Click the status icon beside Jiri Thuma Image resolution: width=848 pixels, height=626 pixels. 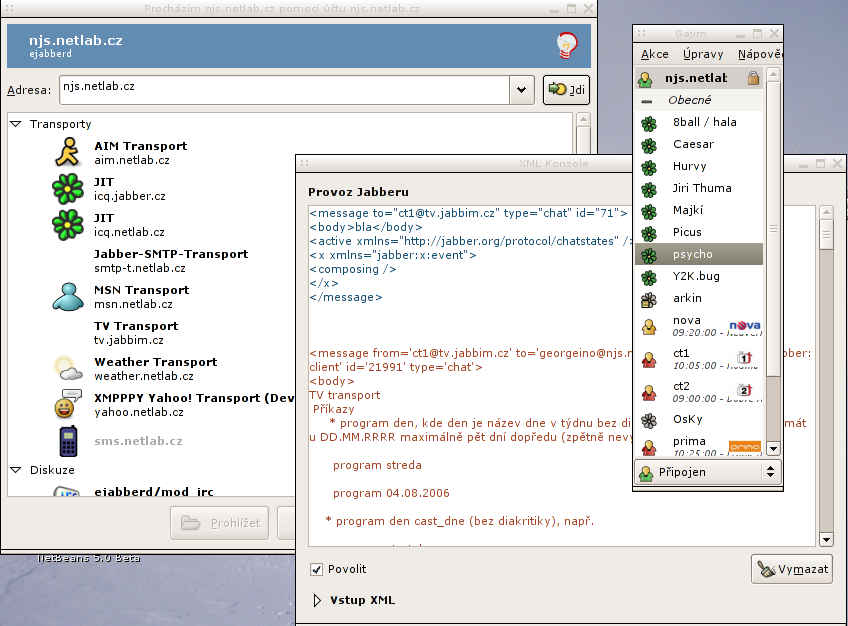click(649, 190)
